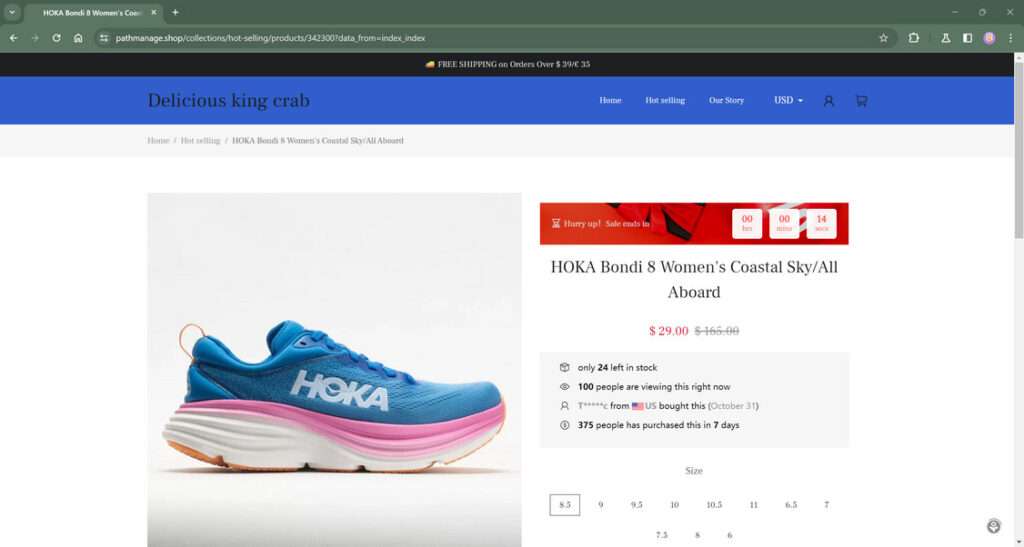This screenshot has height=547, width=1024.
Task: Select size 10
Action: pos(674,505)
